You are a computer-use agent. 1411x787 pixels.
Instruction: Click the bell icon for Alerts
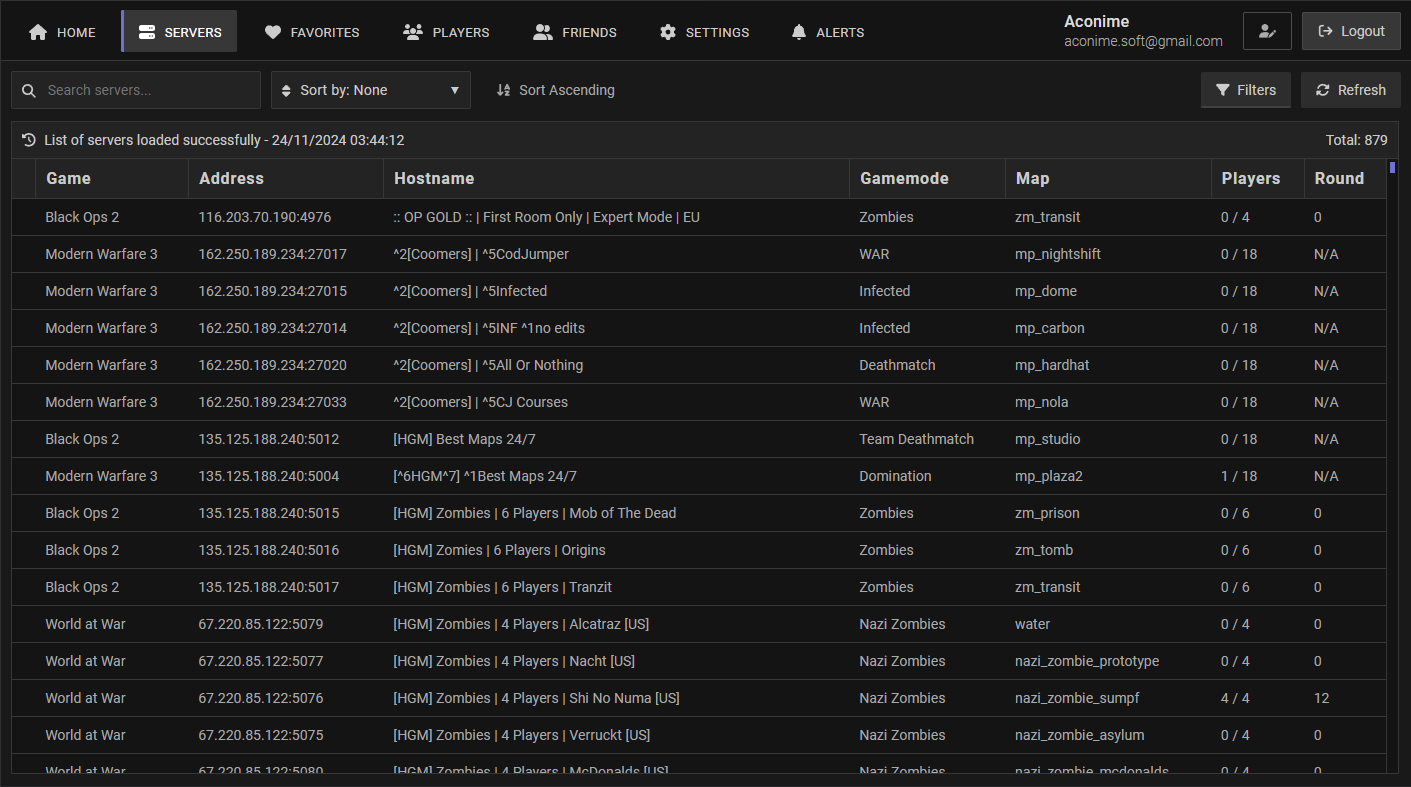pos(798,32)
